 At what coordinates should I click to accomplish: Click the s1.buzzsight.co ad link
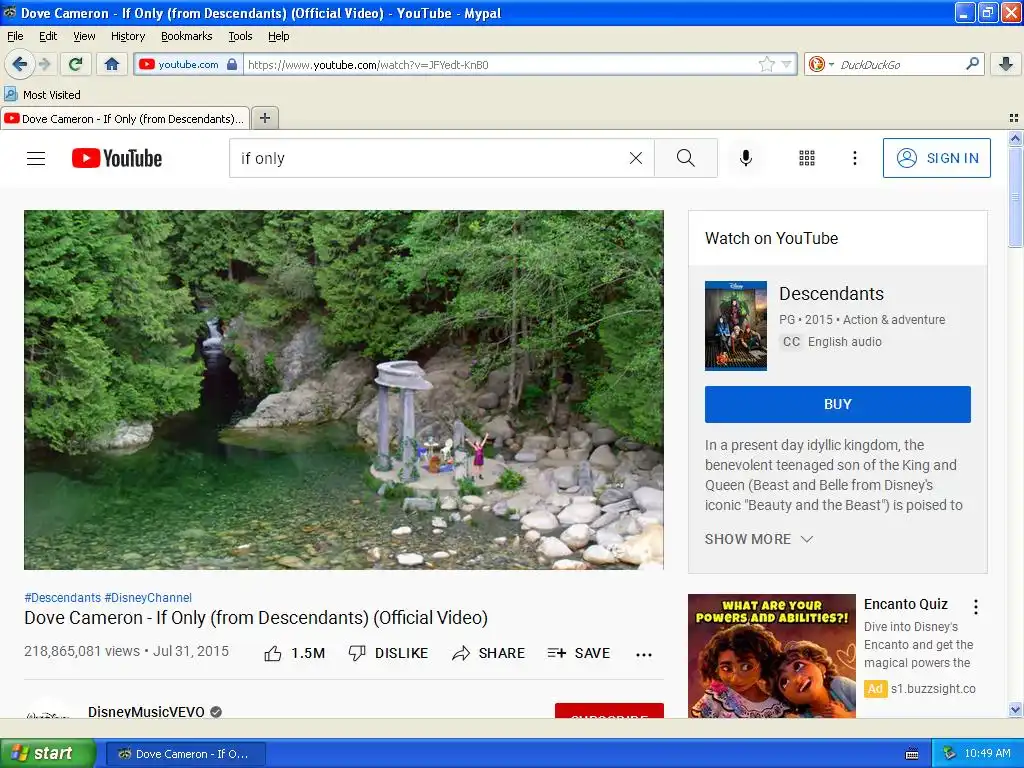pyautogui.click(x=933, y=688)
